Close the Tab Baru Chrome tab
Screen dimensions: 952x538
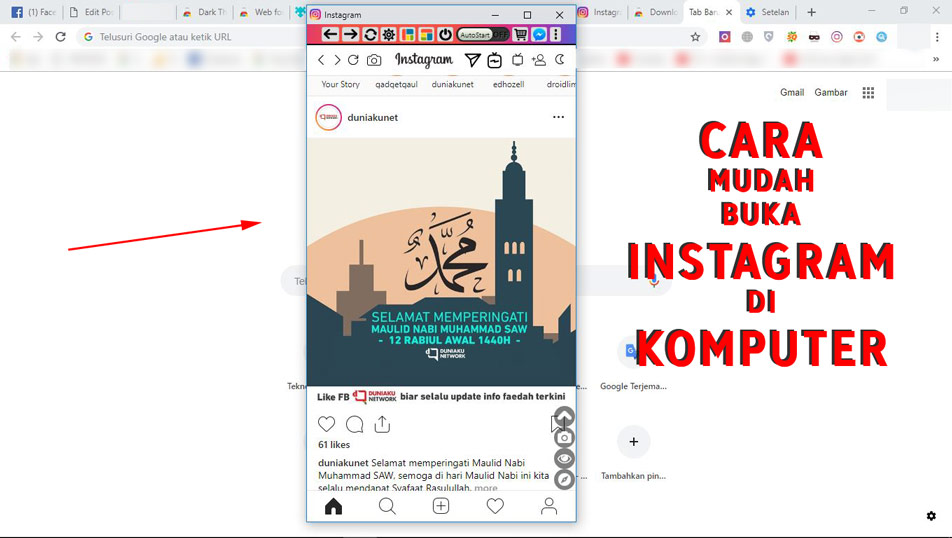coord(729,12)
